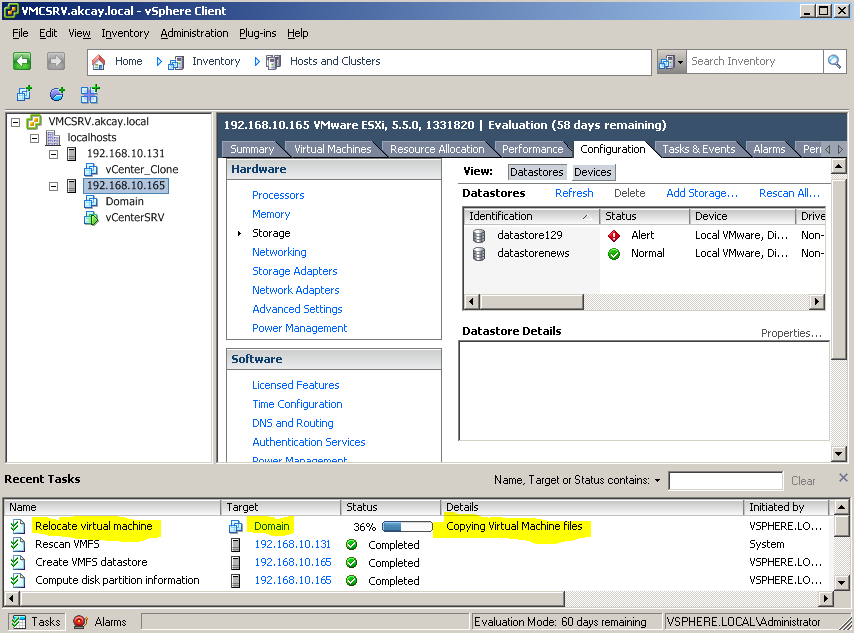Viewport: 854px width, 633px height.
Task: Open the Licensed Features link
Action: (295, 385)
